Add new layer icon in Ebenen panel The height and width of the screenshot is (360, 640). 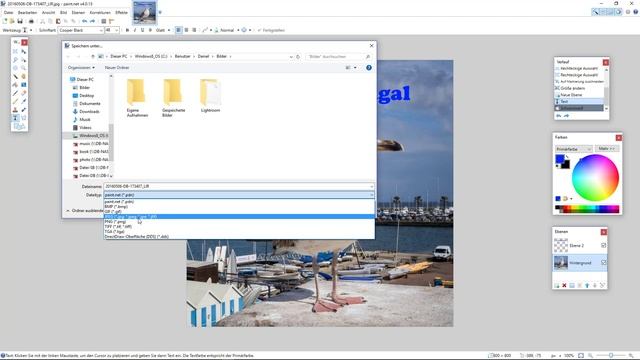coord(557,285)
